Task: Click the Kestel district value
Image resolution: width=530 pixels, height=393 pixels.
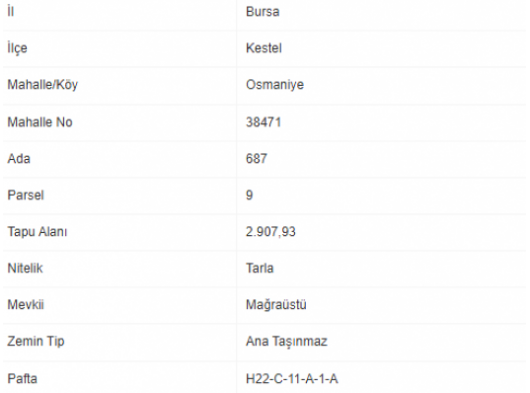Action: point(264,48)
